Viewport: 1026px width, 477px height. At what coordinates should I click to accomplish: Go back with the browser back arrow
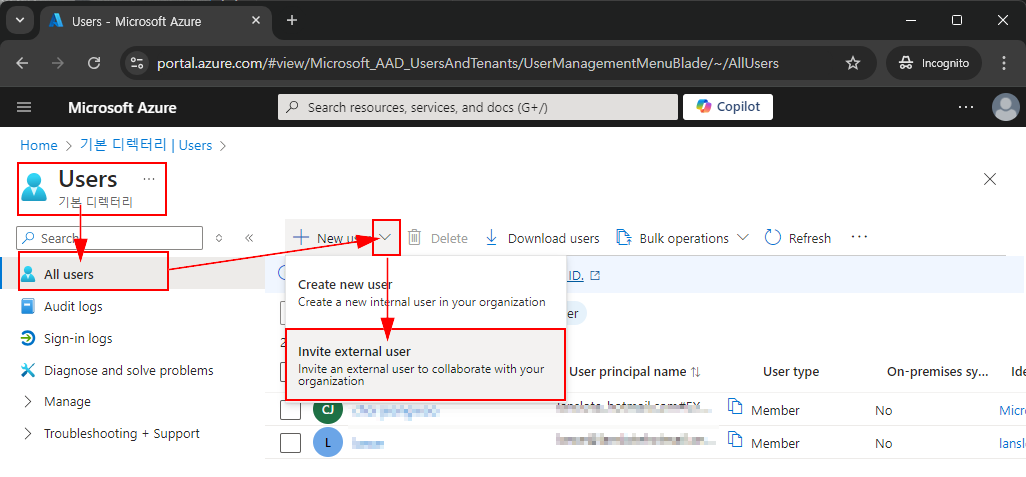coord(22,63)
